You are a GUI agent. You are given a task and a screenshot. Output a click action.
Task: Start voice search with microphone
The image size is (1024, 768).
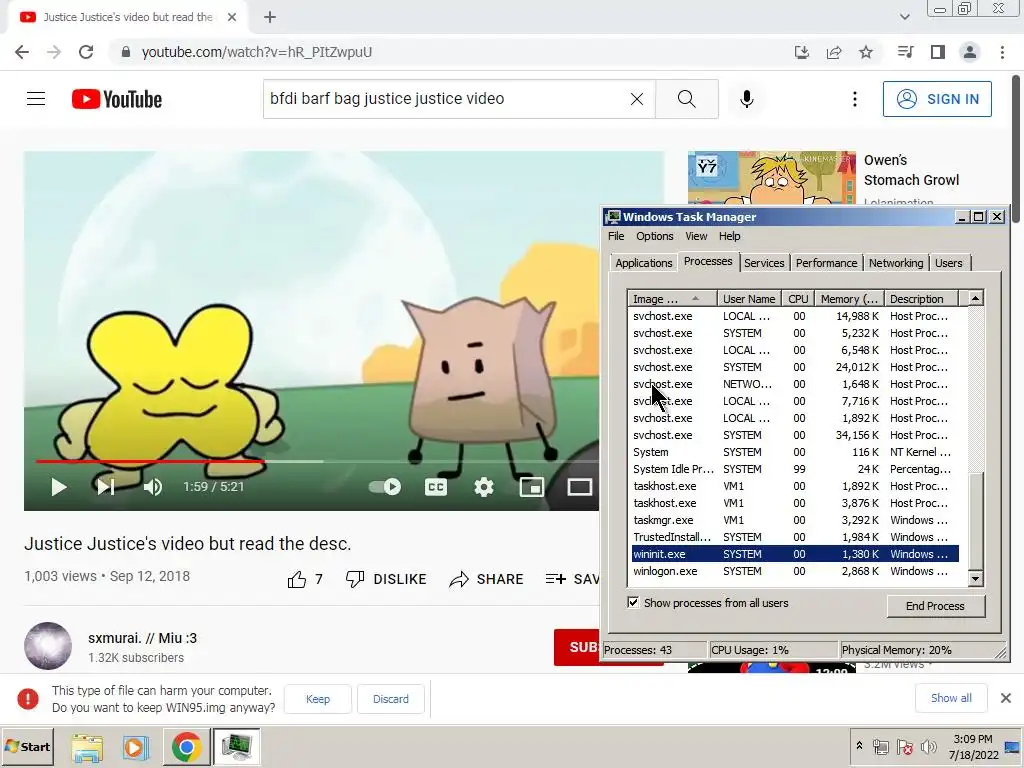pos(747,99)
